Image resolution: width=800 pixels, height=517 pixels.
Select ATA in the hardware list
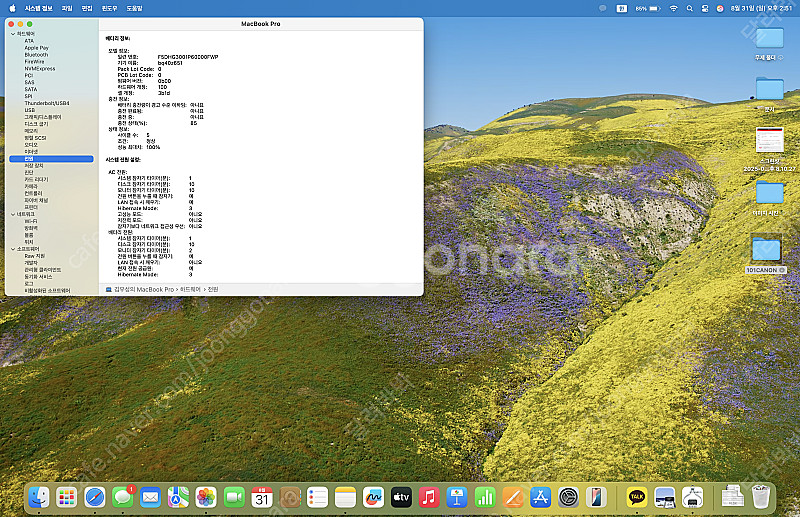[x=29, y=41]
